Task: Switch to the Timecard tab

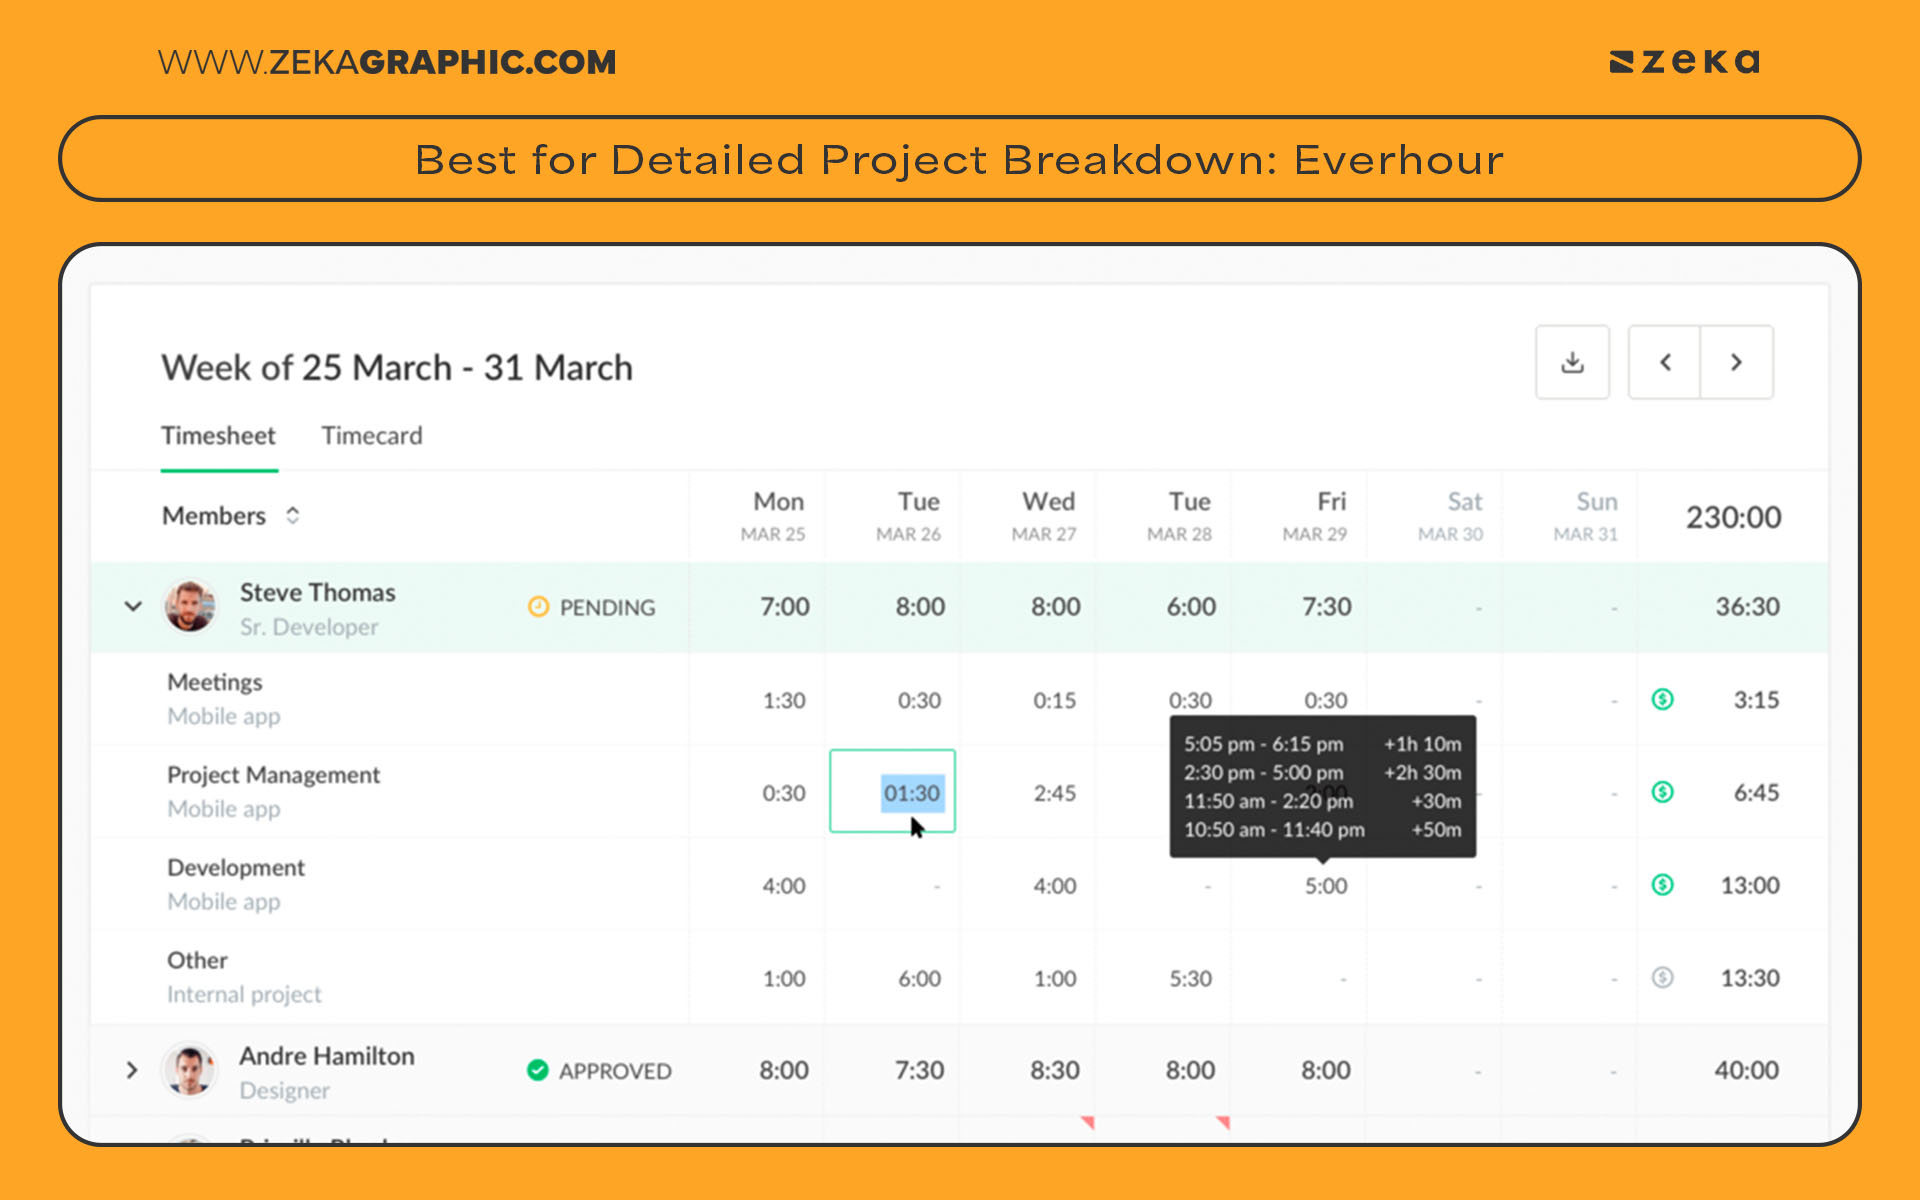Action: pos(371,436)
